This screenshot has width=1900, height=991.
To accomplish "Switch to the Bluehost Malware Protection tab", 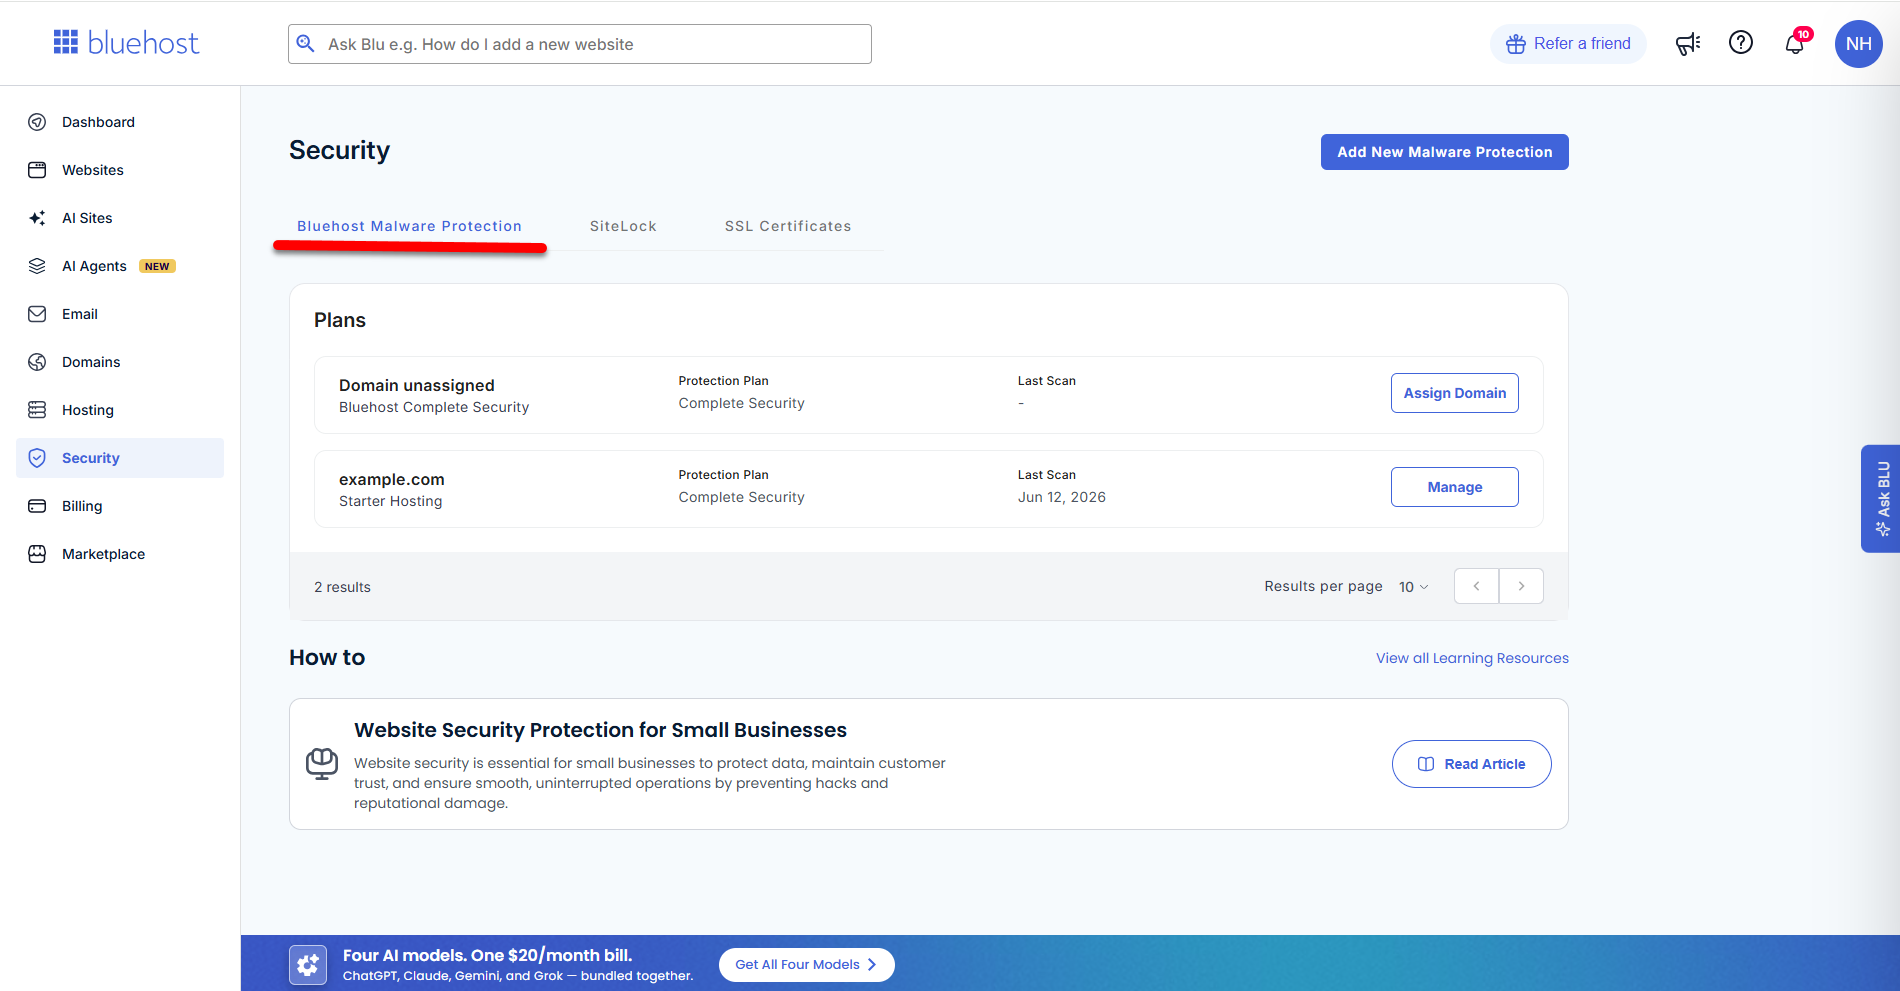I will point(409,226).
